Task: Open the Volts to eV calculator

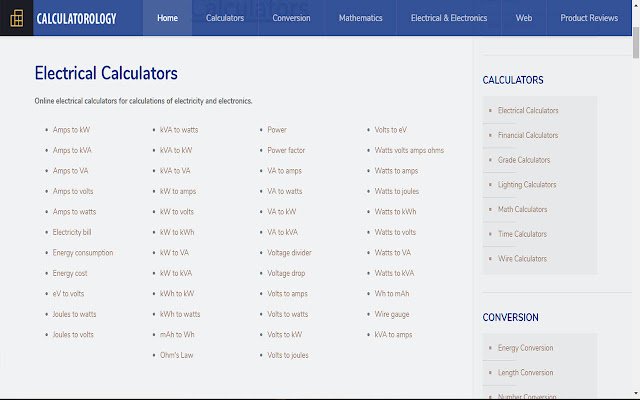Action: (391, 130)
